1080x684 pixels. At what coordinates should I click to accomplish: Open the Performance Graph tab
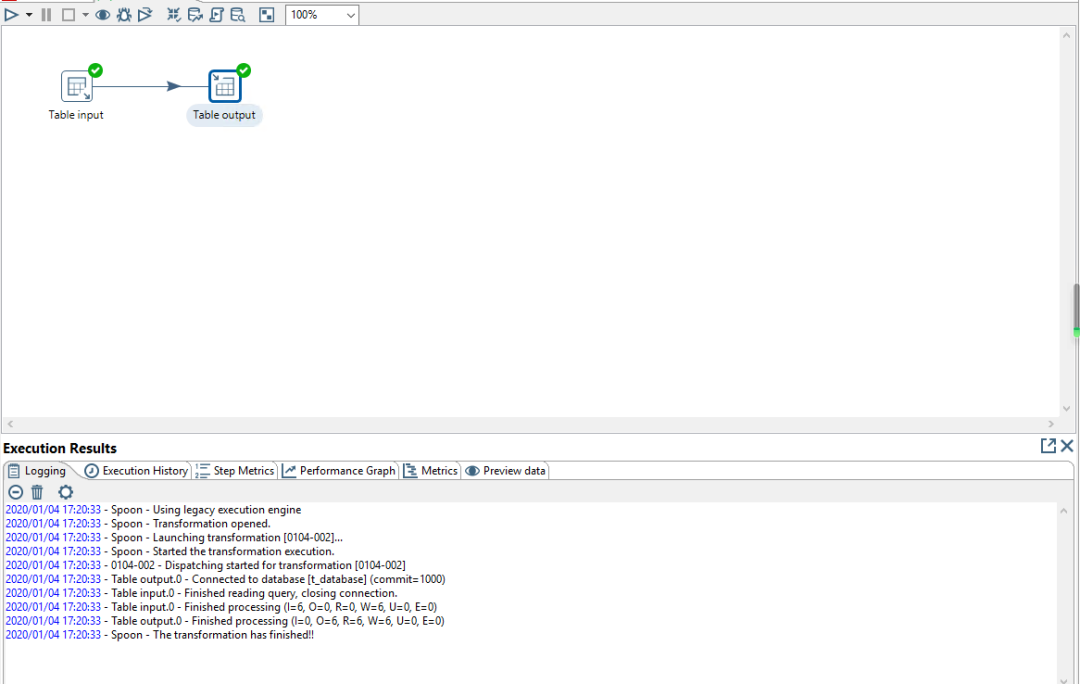(339, 471)
